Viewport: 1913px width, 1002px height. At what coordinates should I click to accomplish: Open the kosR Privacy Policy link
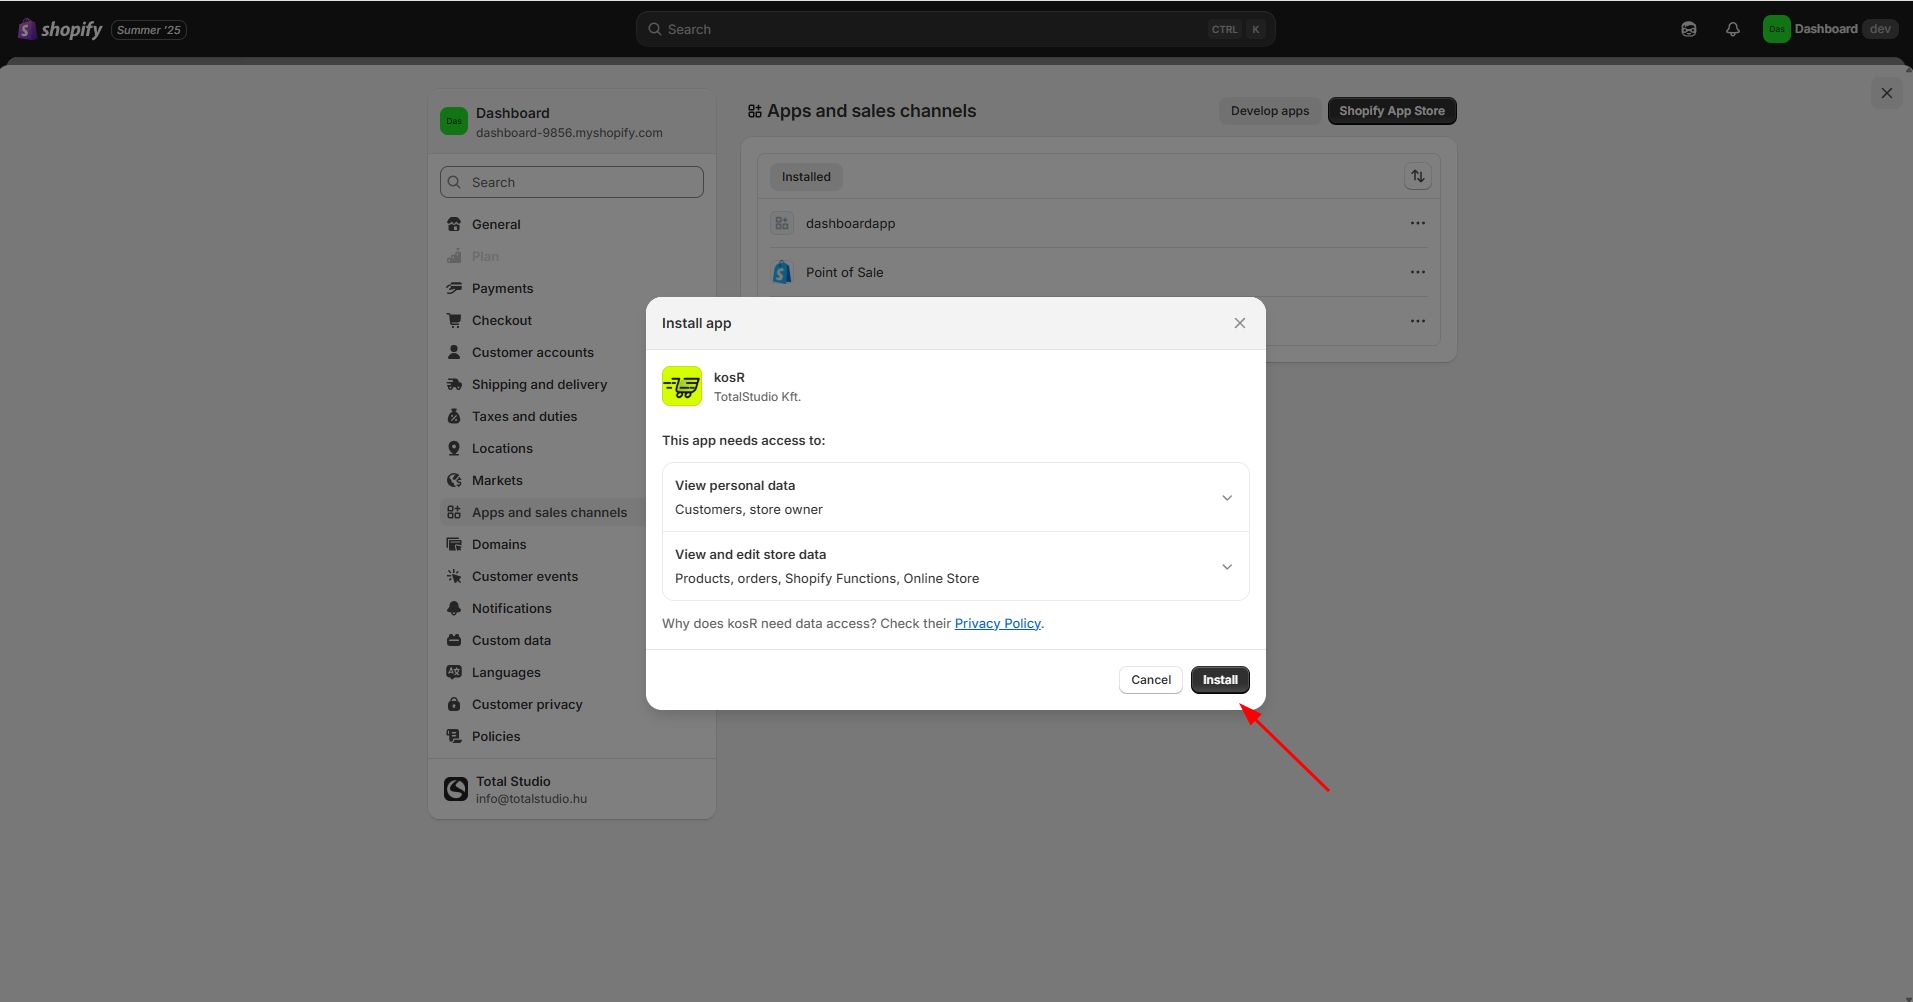pyautogui.click(x=997, y=624)
